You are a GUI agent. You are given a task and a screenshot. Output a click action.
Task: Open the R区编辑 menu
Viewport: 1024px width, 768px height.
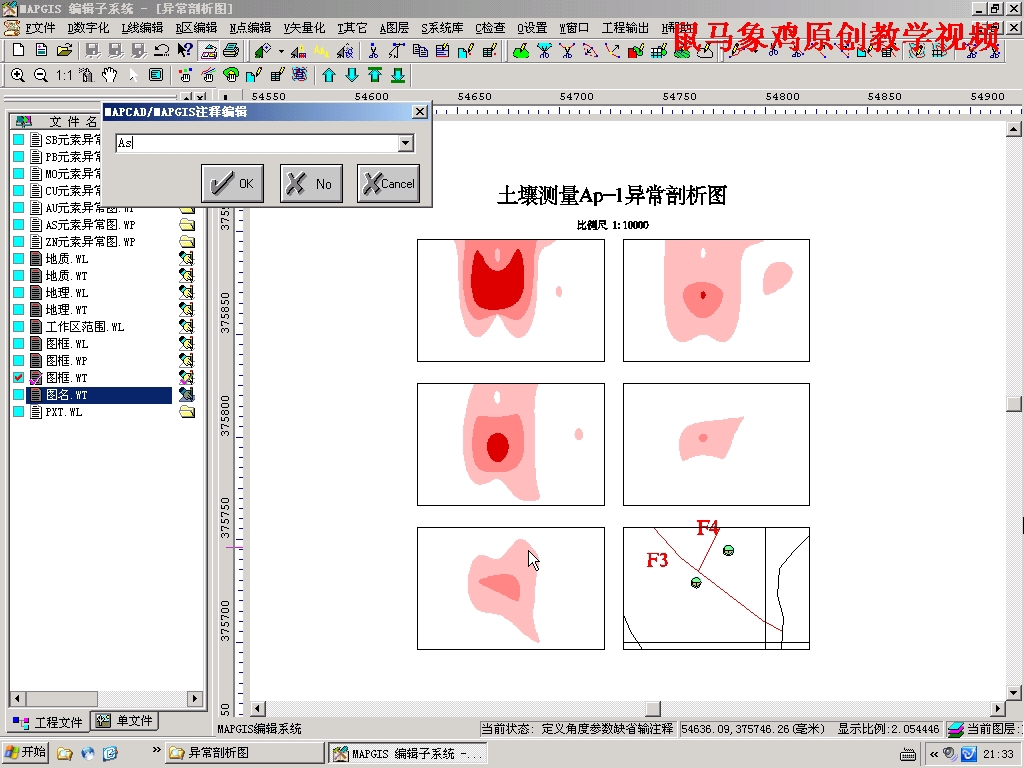196,28
